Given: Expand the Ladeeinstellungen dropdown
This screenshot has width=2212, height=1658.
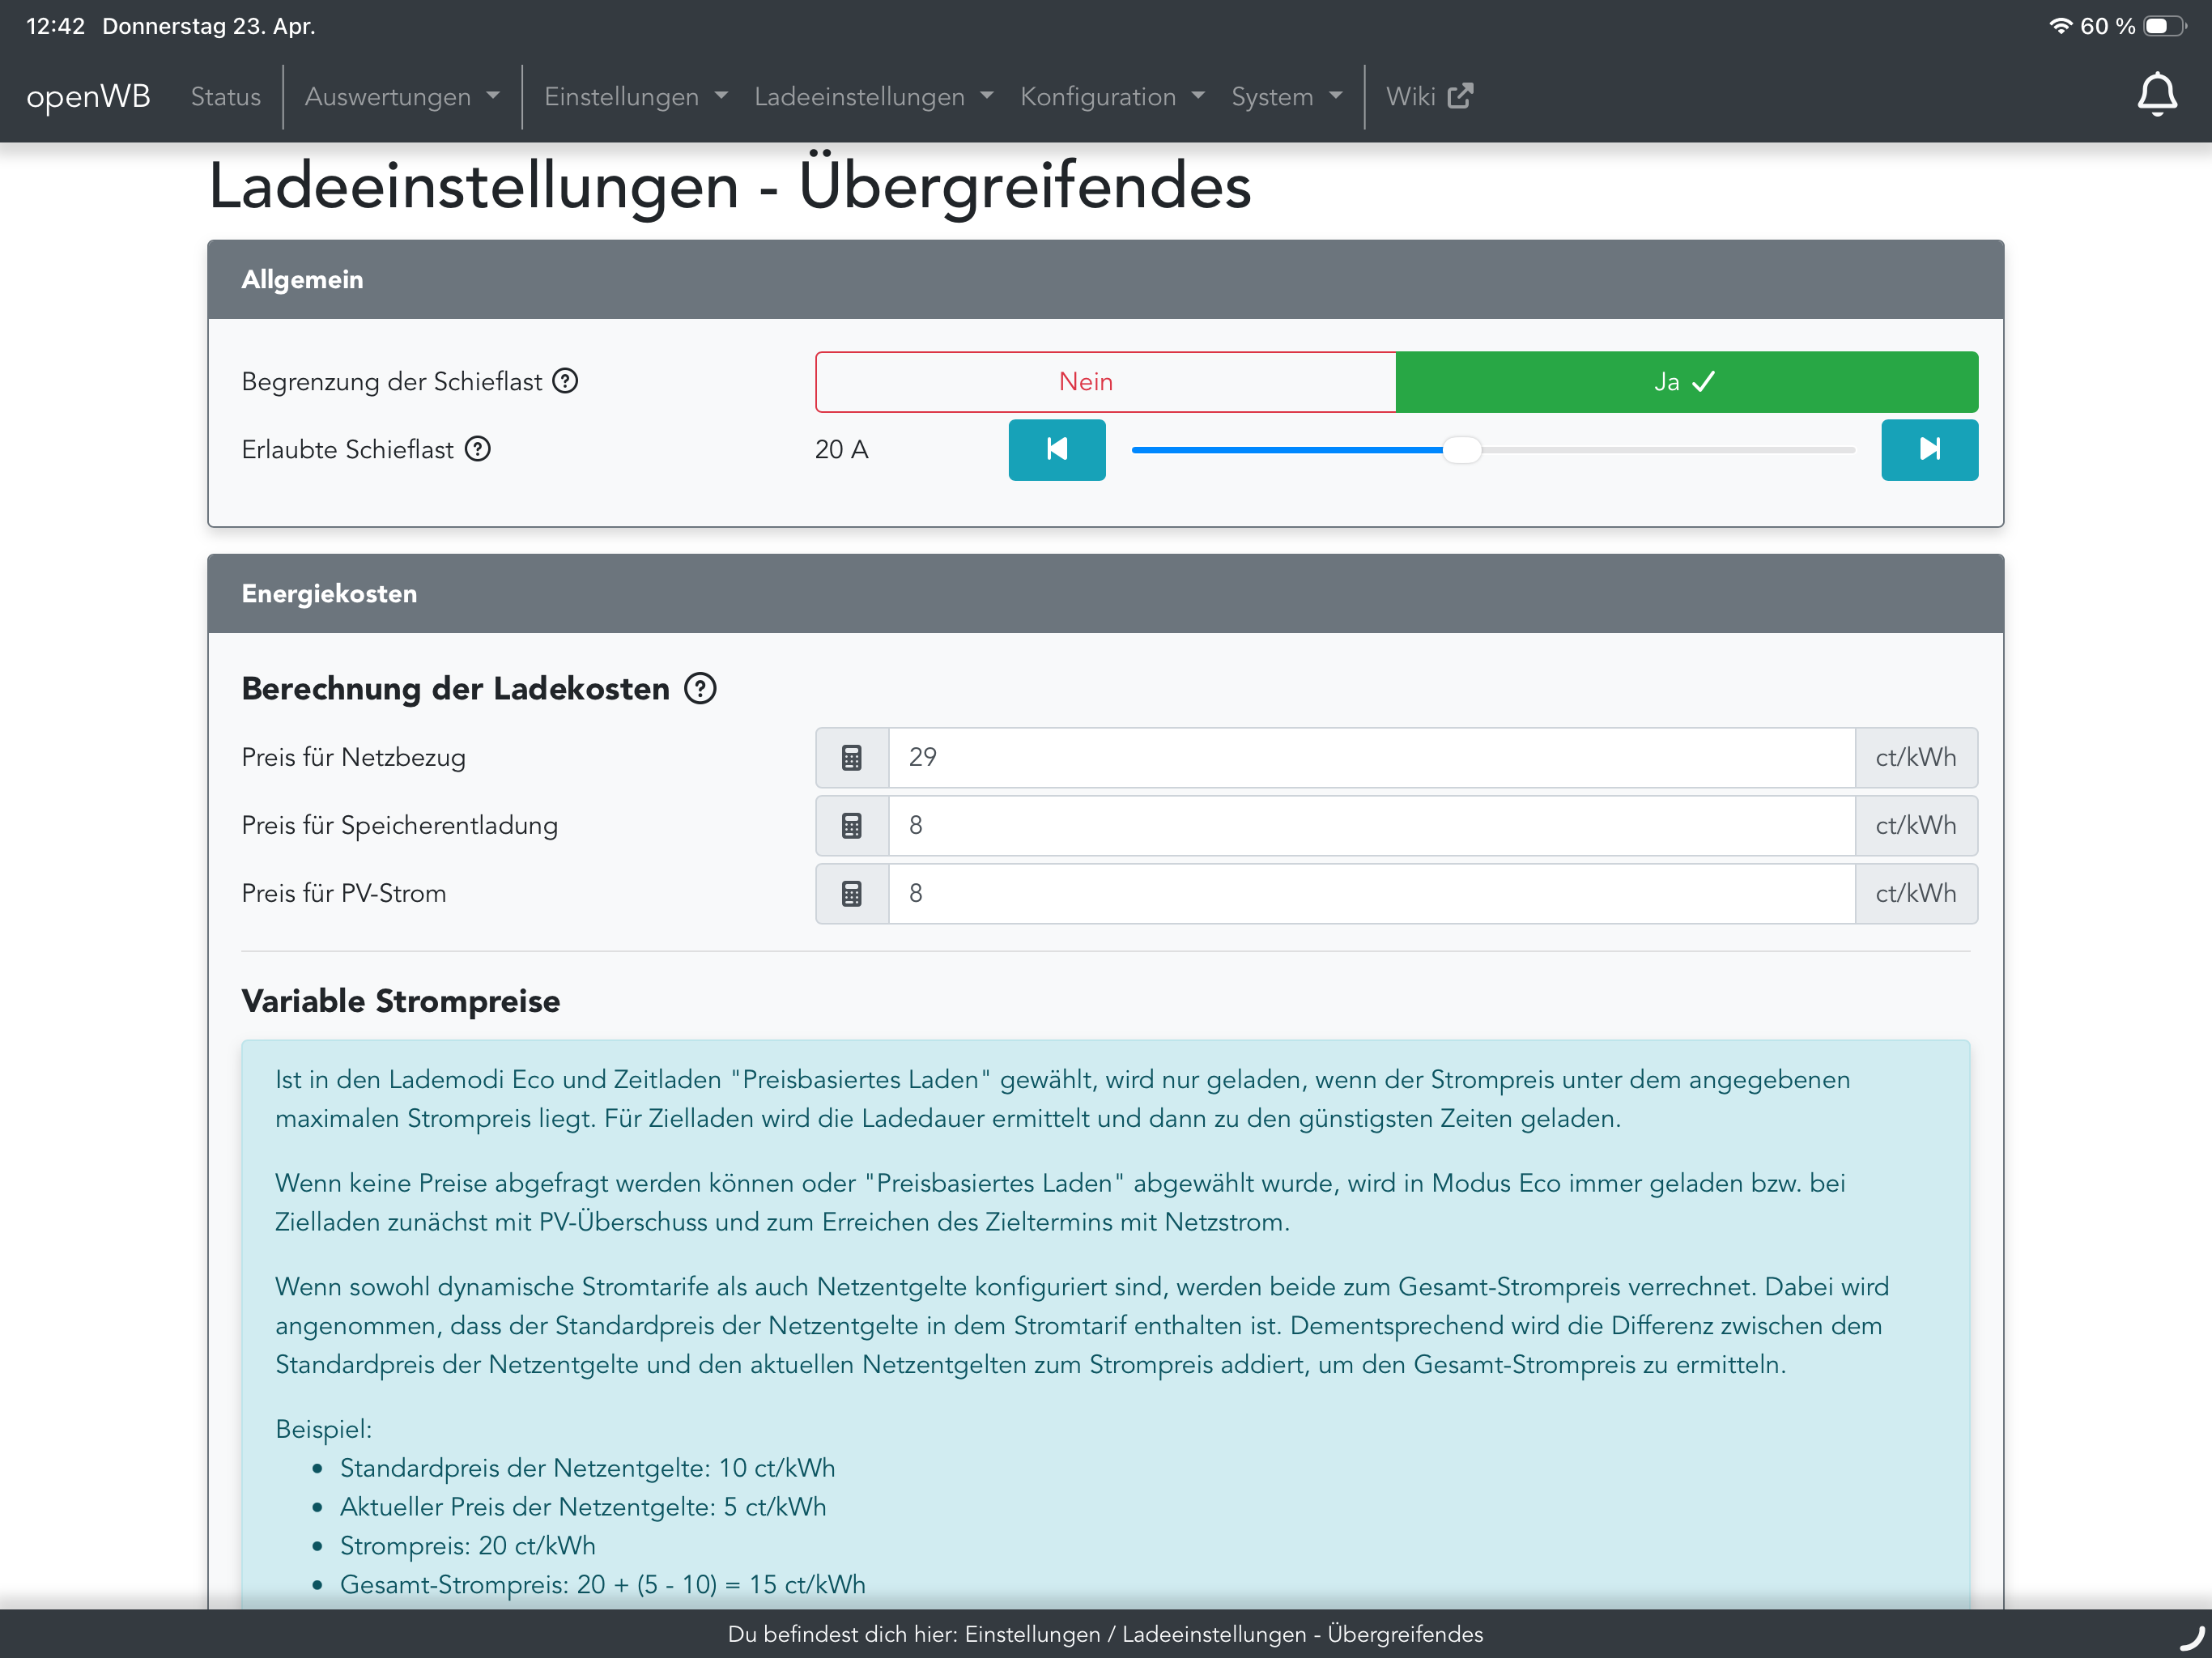Looking at the screenshot, I should [x=873, y=97].
